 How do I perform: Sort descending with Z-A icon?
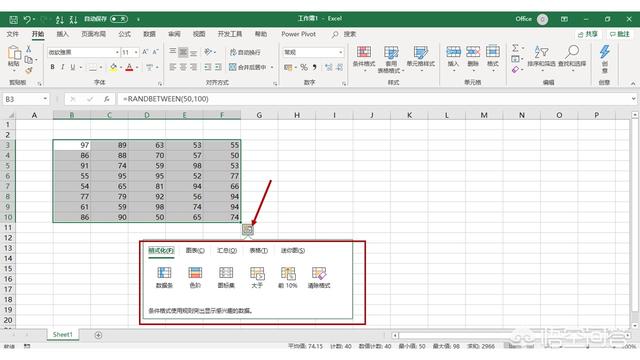coord(73,19)
